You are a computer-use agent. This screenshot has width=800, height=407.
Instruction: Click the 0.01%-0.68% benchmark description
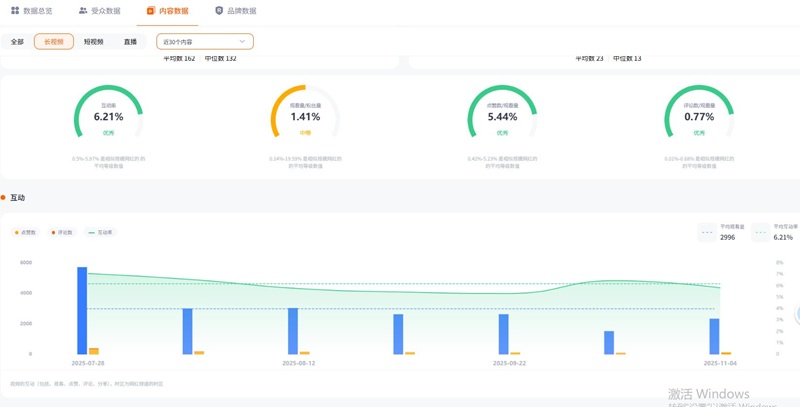pos(699,162)
